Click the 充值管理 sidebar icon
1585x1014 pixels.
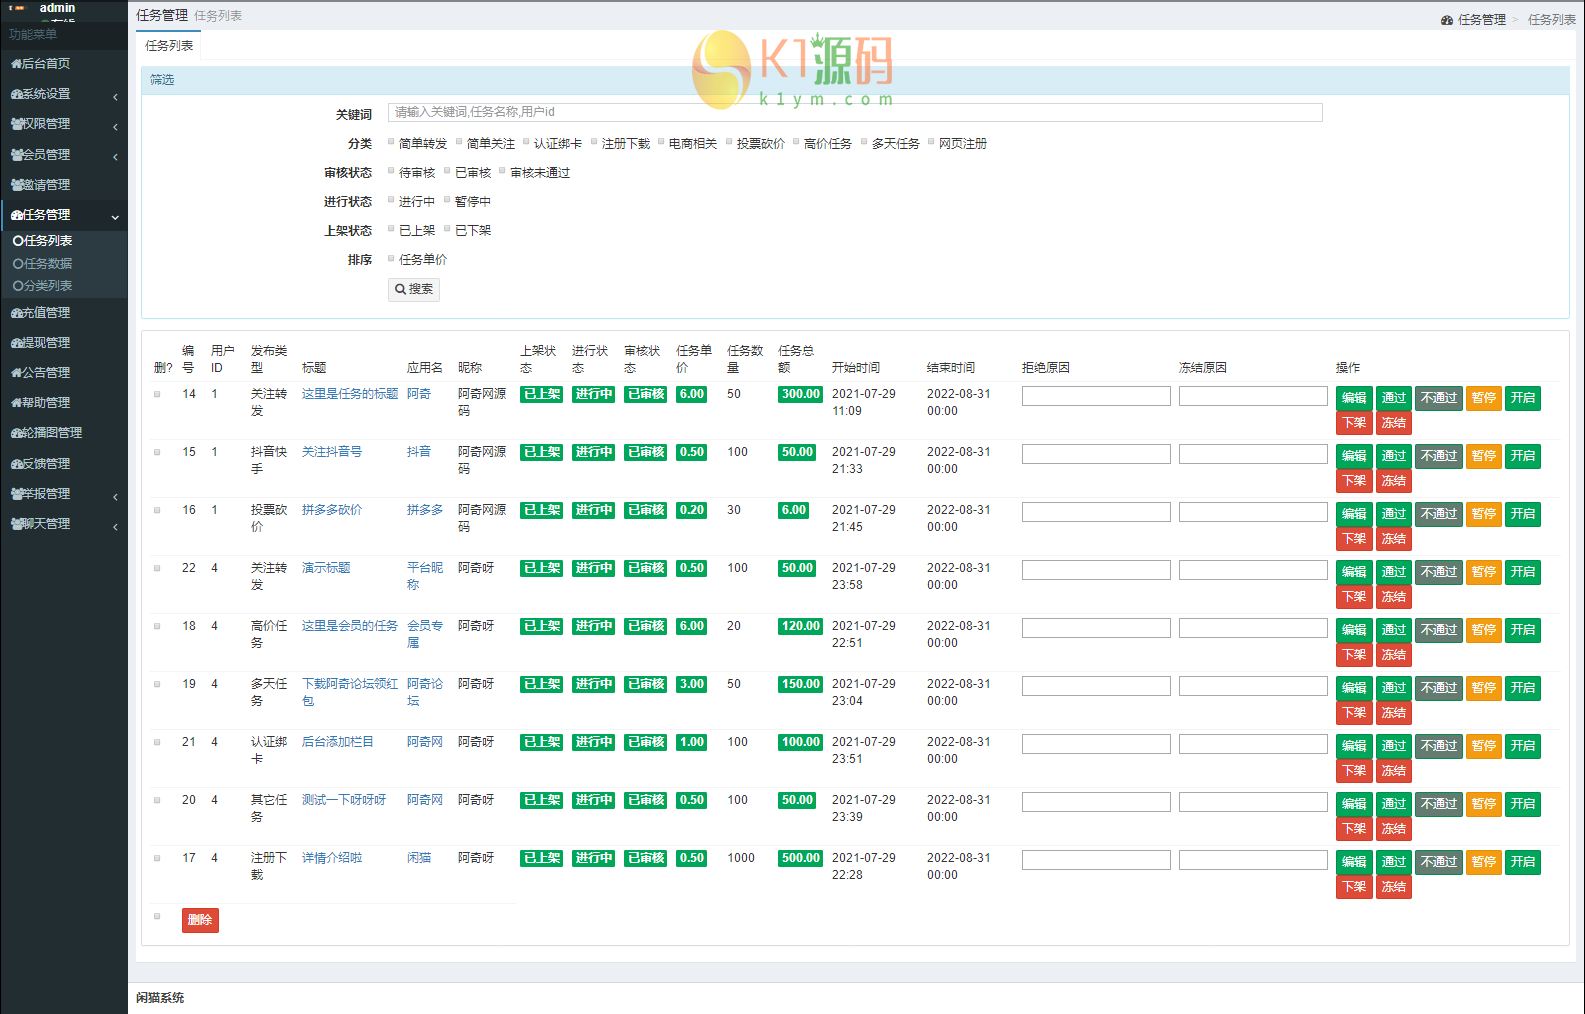(x=16, y=313)
